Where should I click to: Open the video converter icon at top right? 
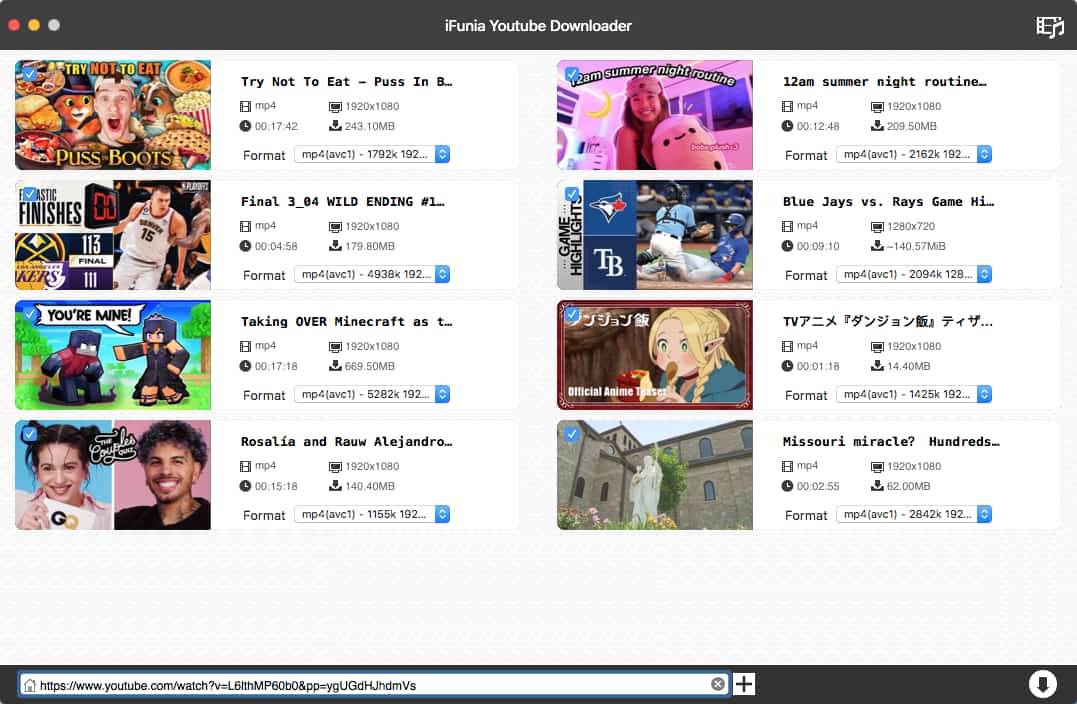click(1049, 26)
